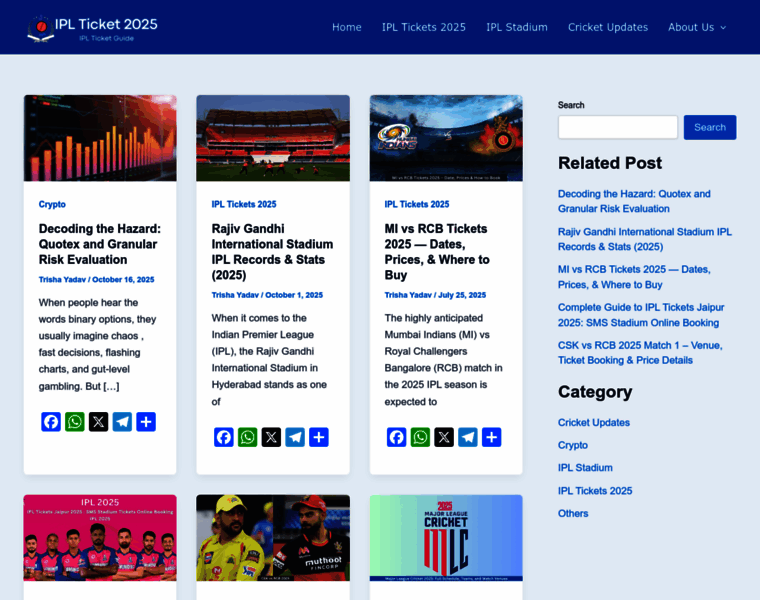The height and width of the screenshot is (600, 760).
Task: Open the Rajiv Gandhi stadium thumbnail
Action: click(273, 138)
